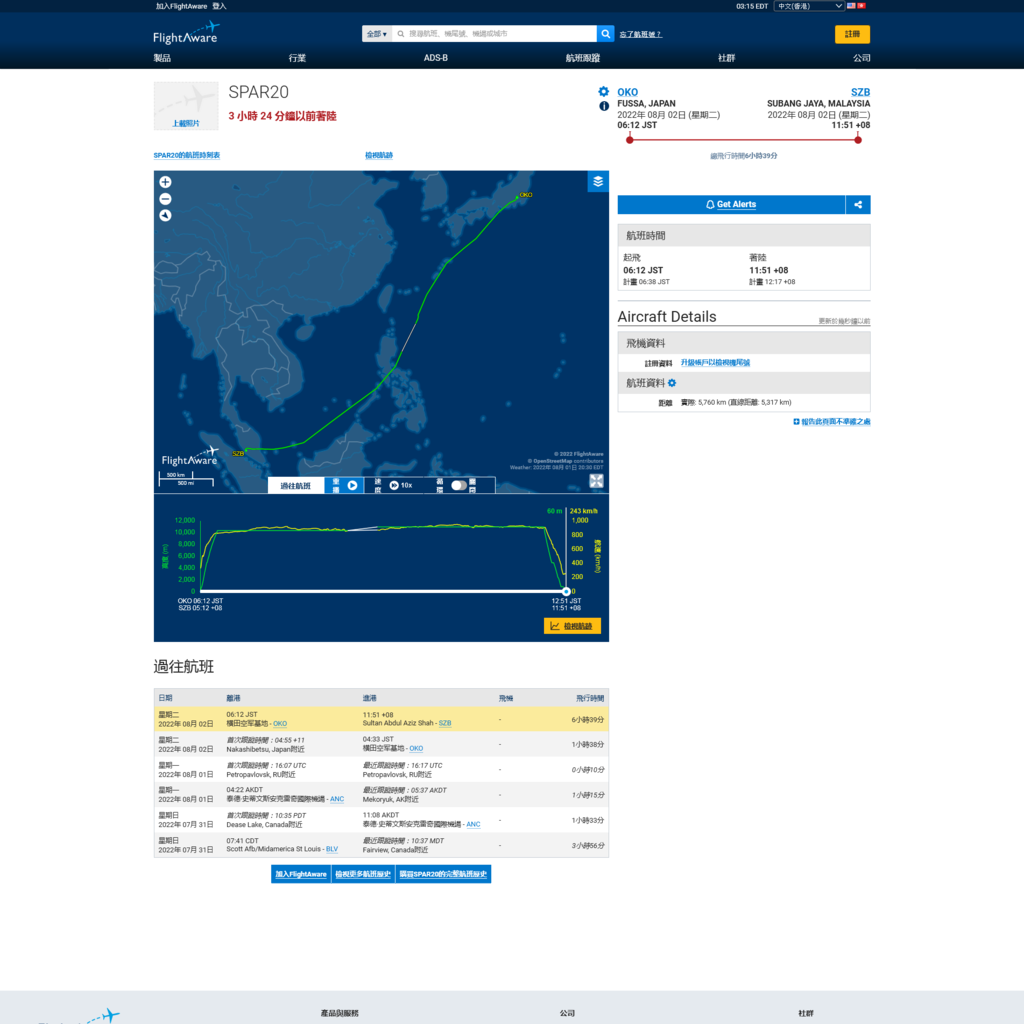This screenshot has height=1024, width=1024.
Task: Click the red origin dot on route progress bar
Action: (x=630, y=140)
